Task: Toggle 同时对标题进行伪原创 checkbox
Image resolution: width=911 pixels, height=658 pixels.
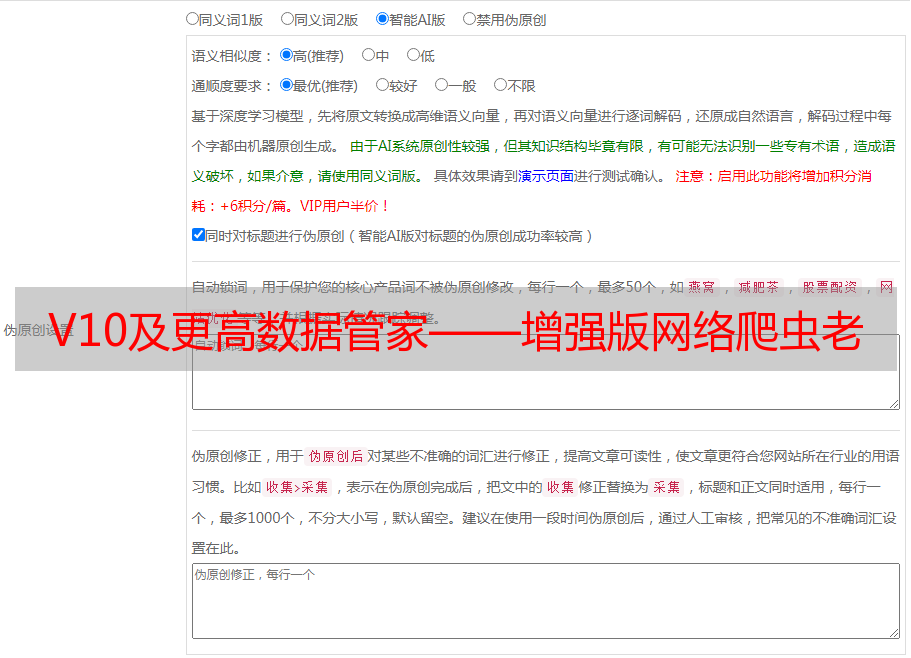Action: coord(198,235)
